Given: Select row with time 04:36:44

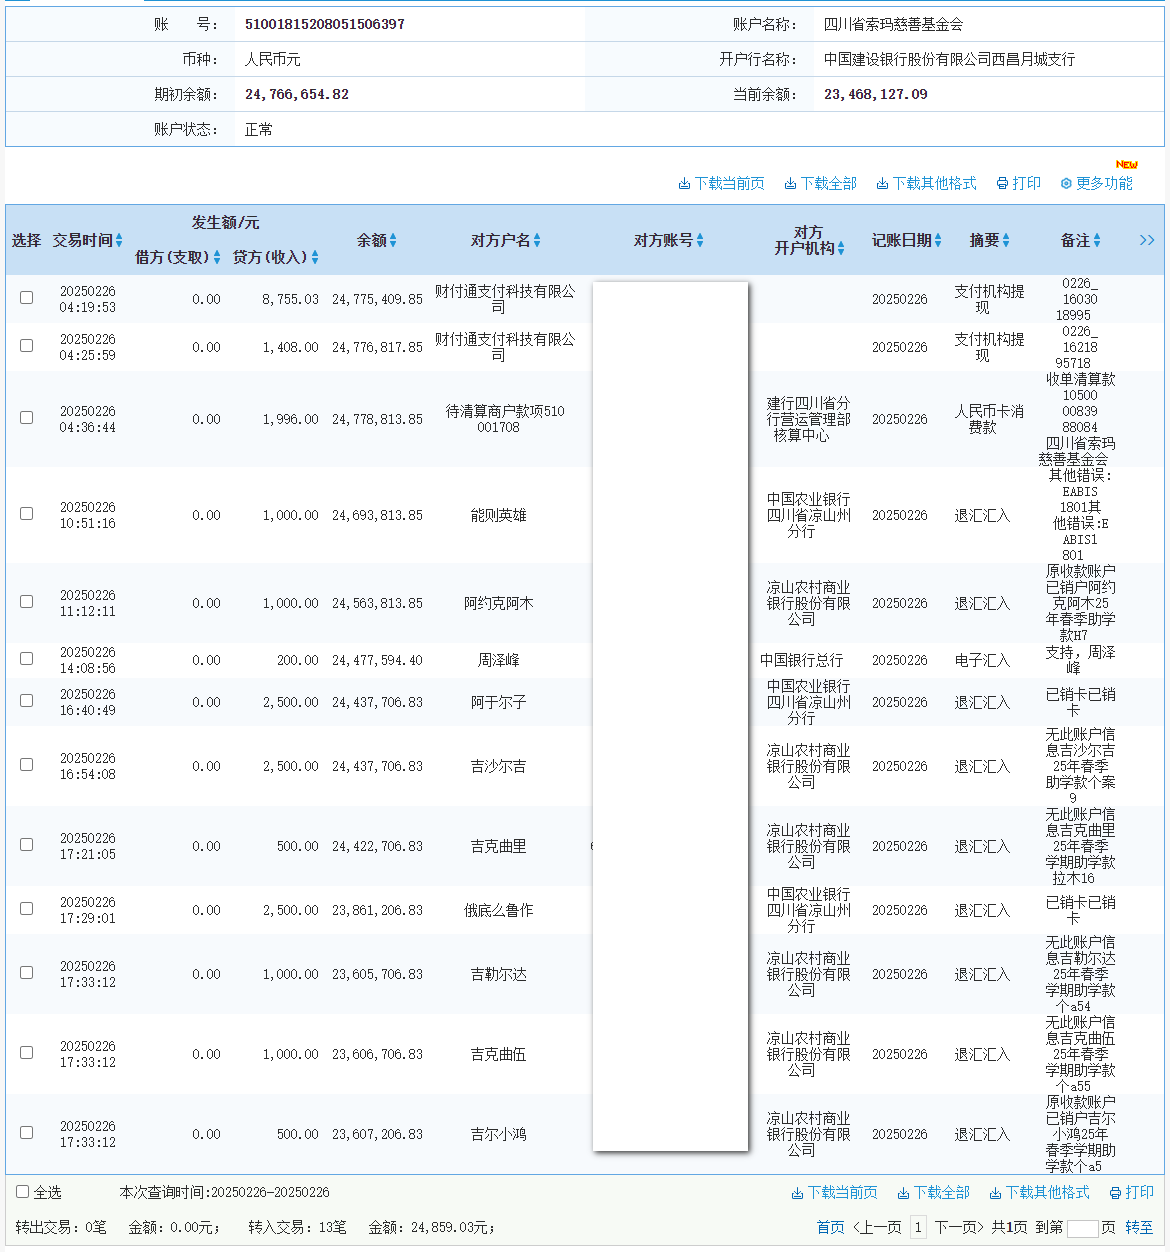Looking at the screenshot, I should 27,417.
